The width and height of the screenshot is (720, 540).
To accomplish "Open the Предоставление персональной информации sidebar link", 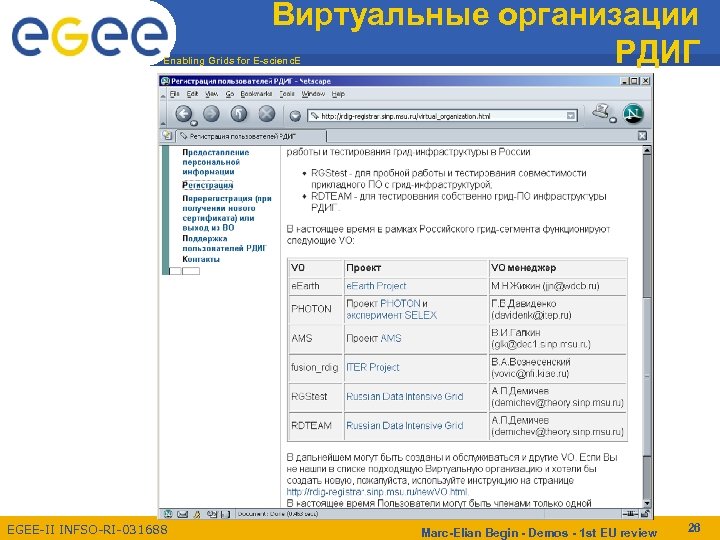I will [216, 162].
